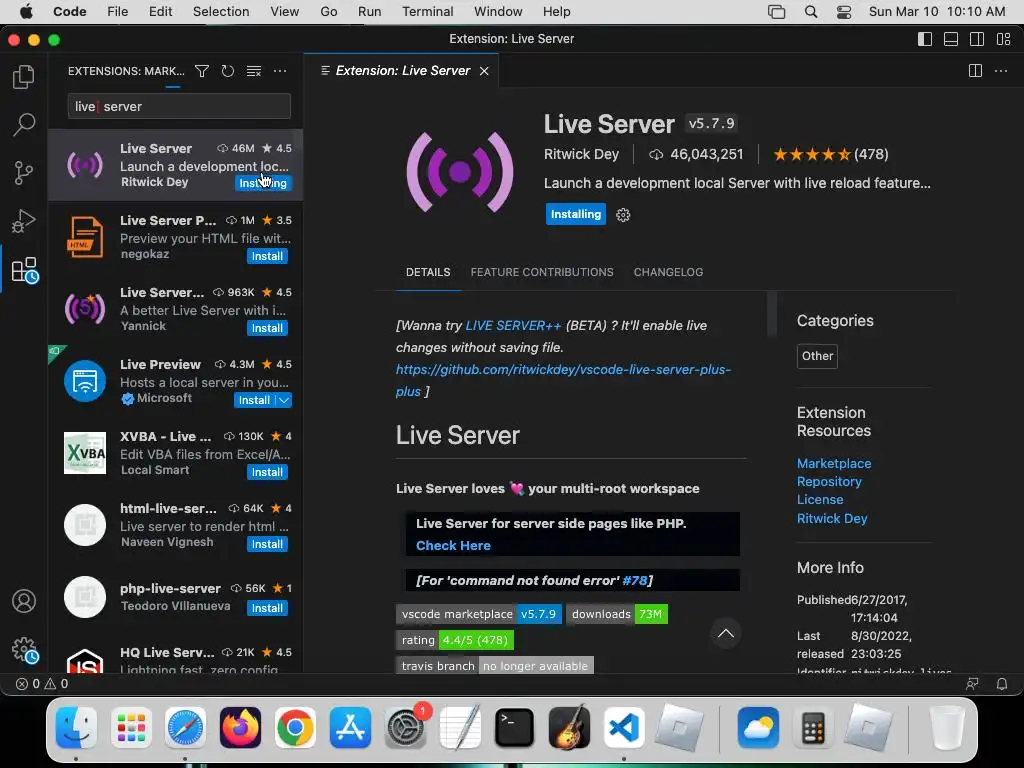
Task: Clear extensions search results
Action: pyautogui.click(x=253, y=71)
